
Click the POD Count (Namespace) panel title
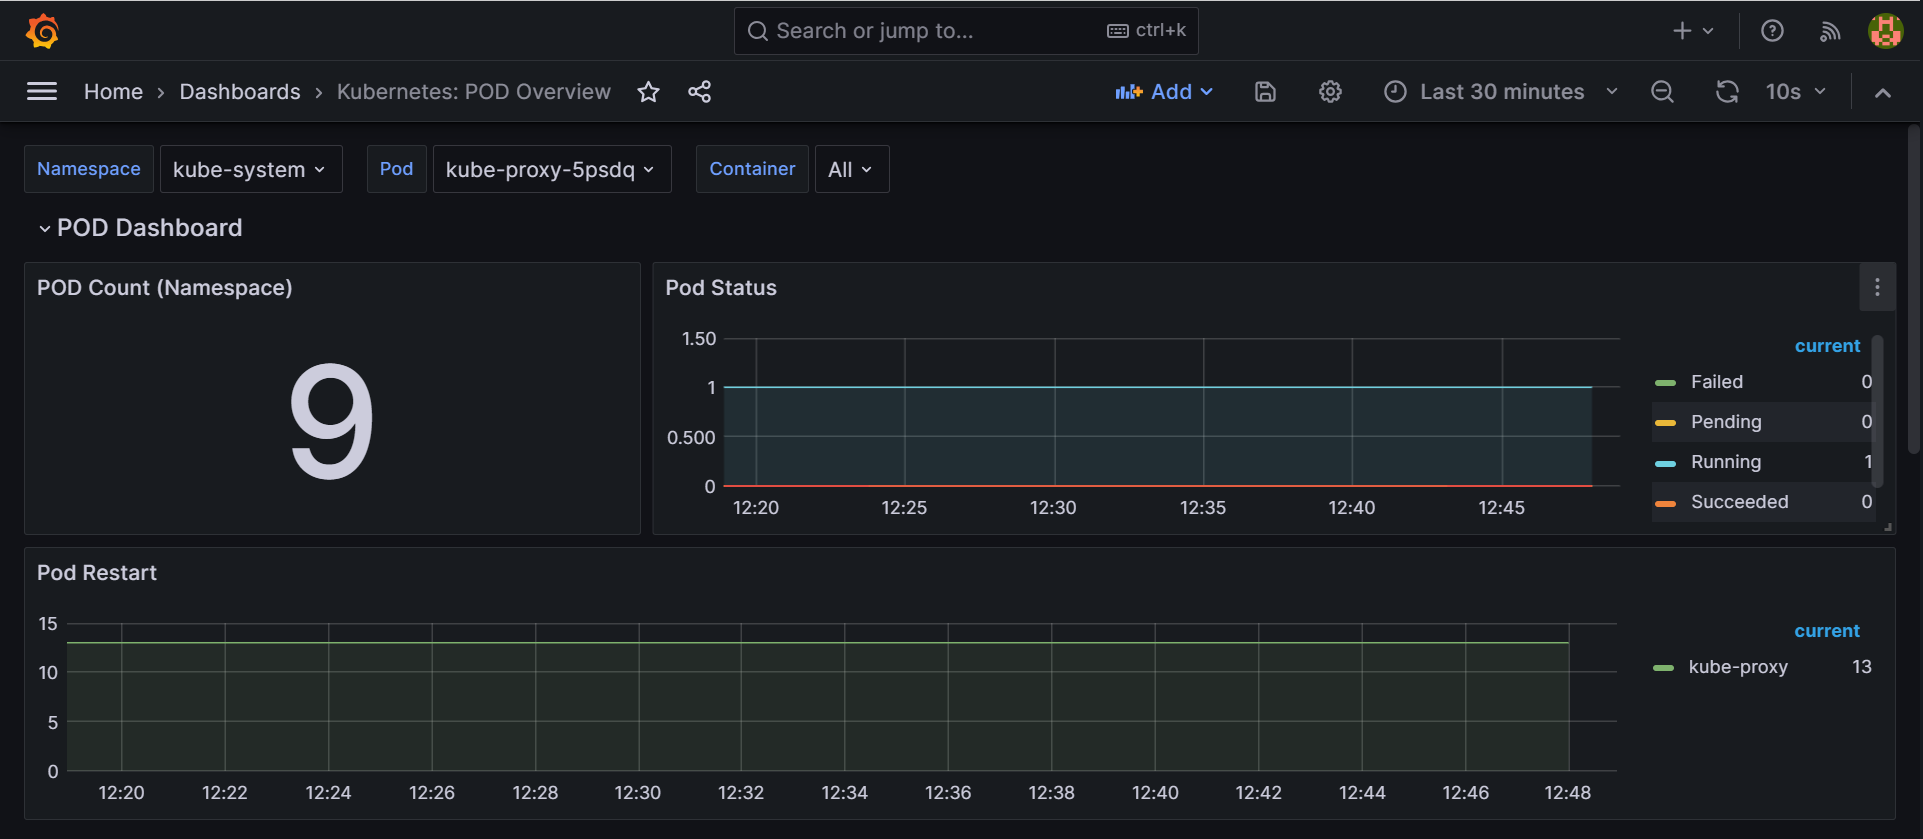[x=165, y=288]
